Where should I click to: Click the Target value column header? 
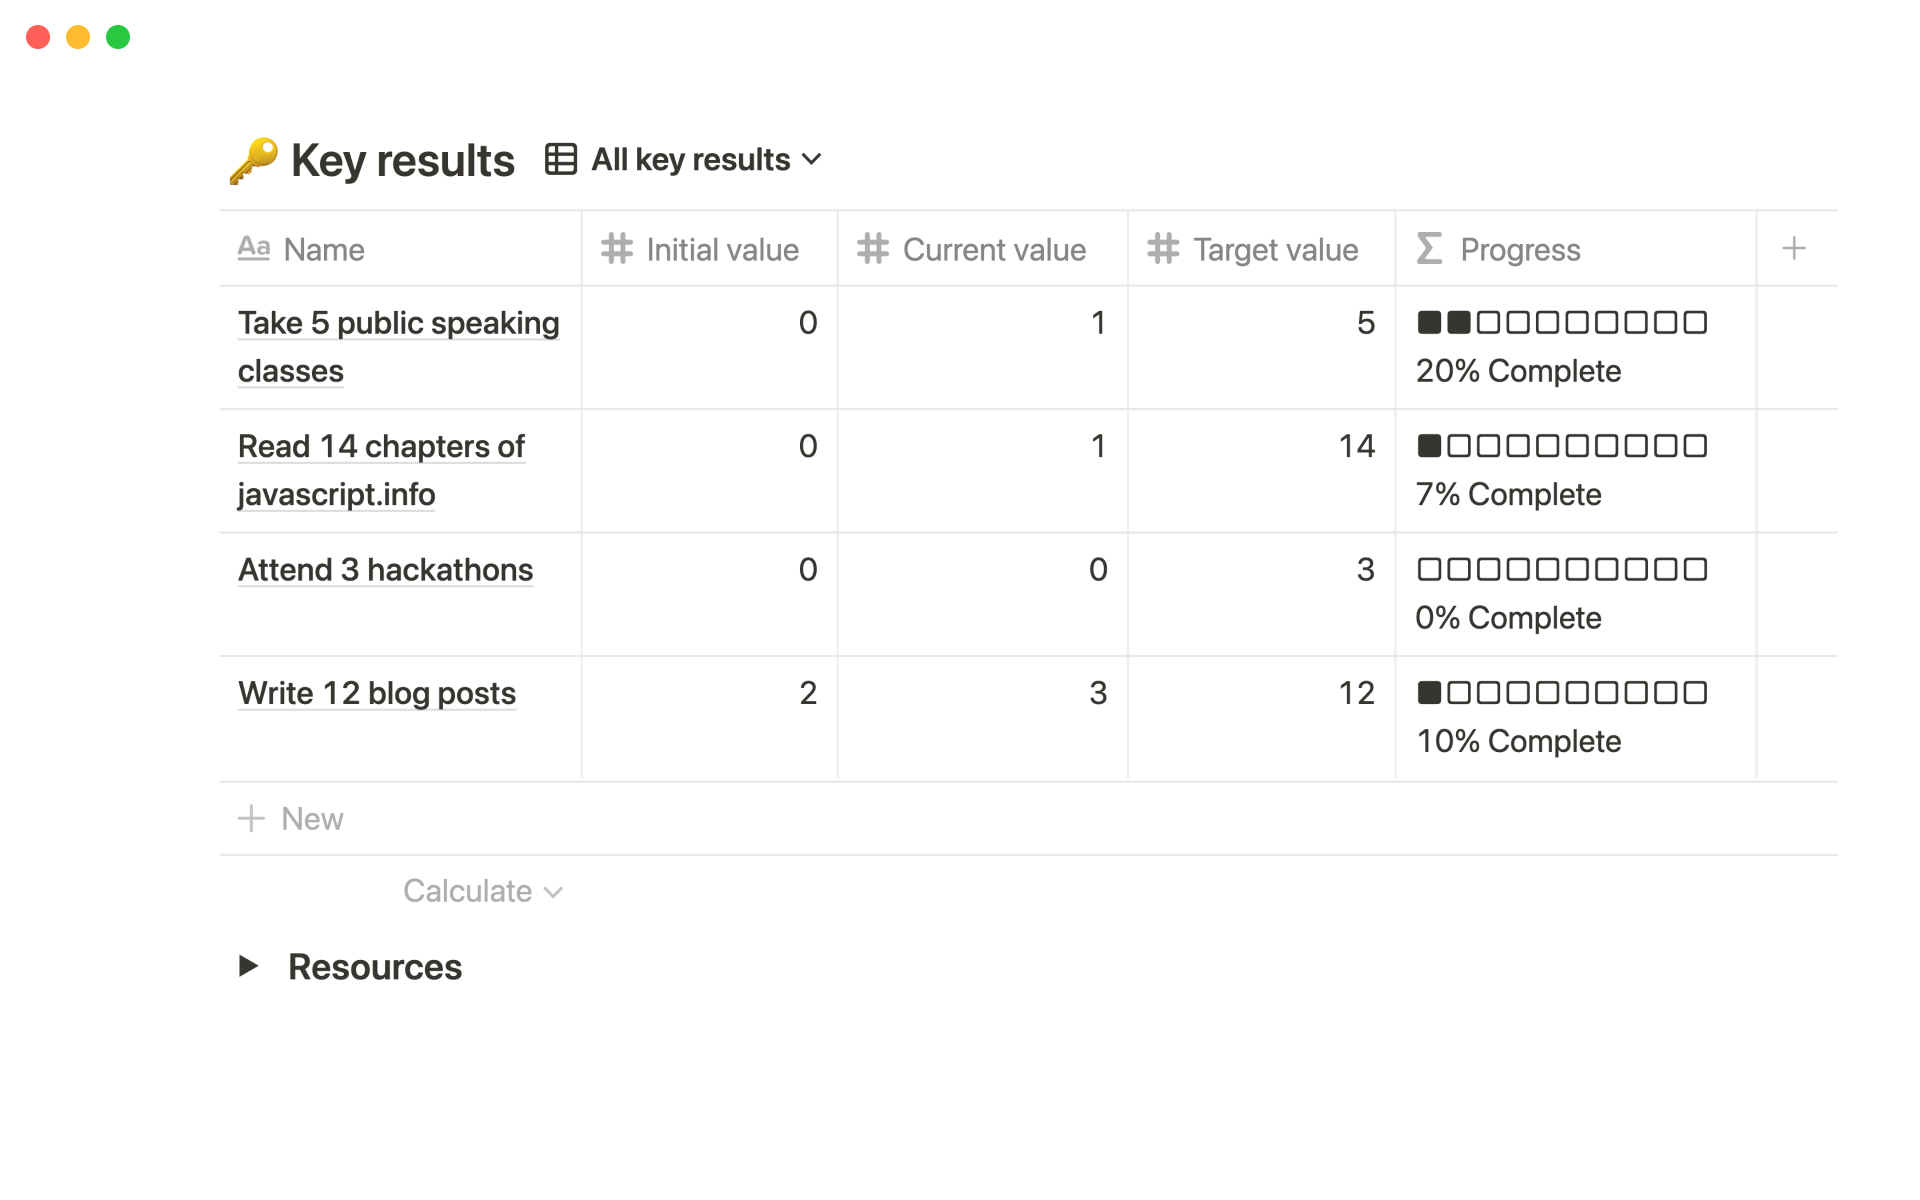pos(1275,249)
